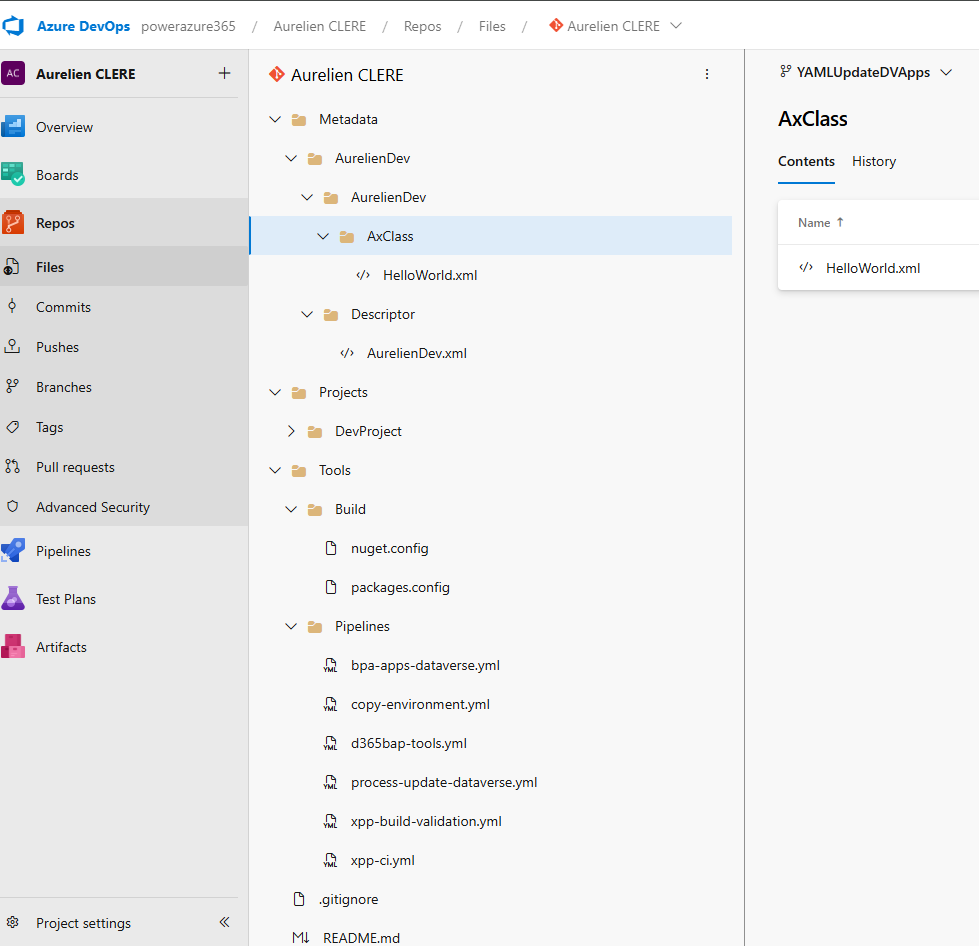979x946 pixels.
Task: Collapse the Pipelines folder chevron in tree
Action: [291, 626]
